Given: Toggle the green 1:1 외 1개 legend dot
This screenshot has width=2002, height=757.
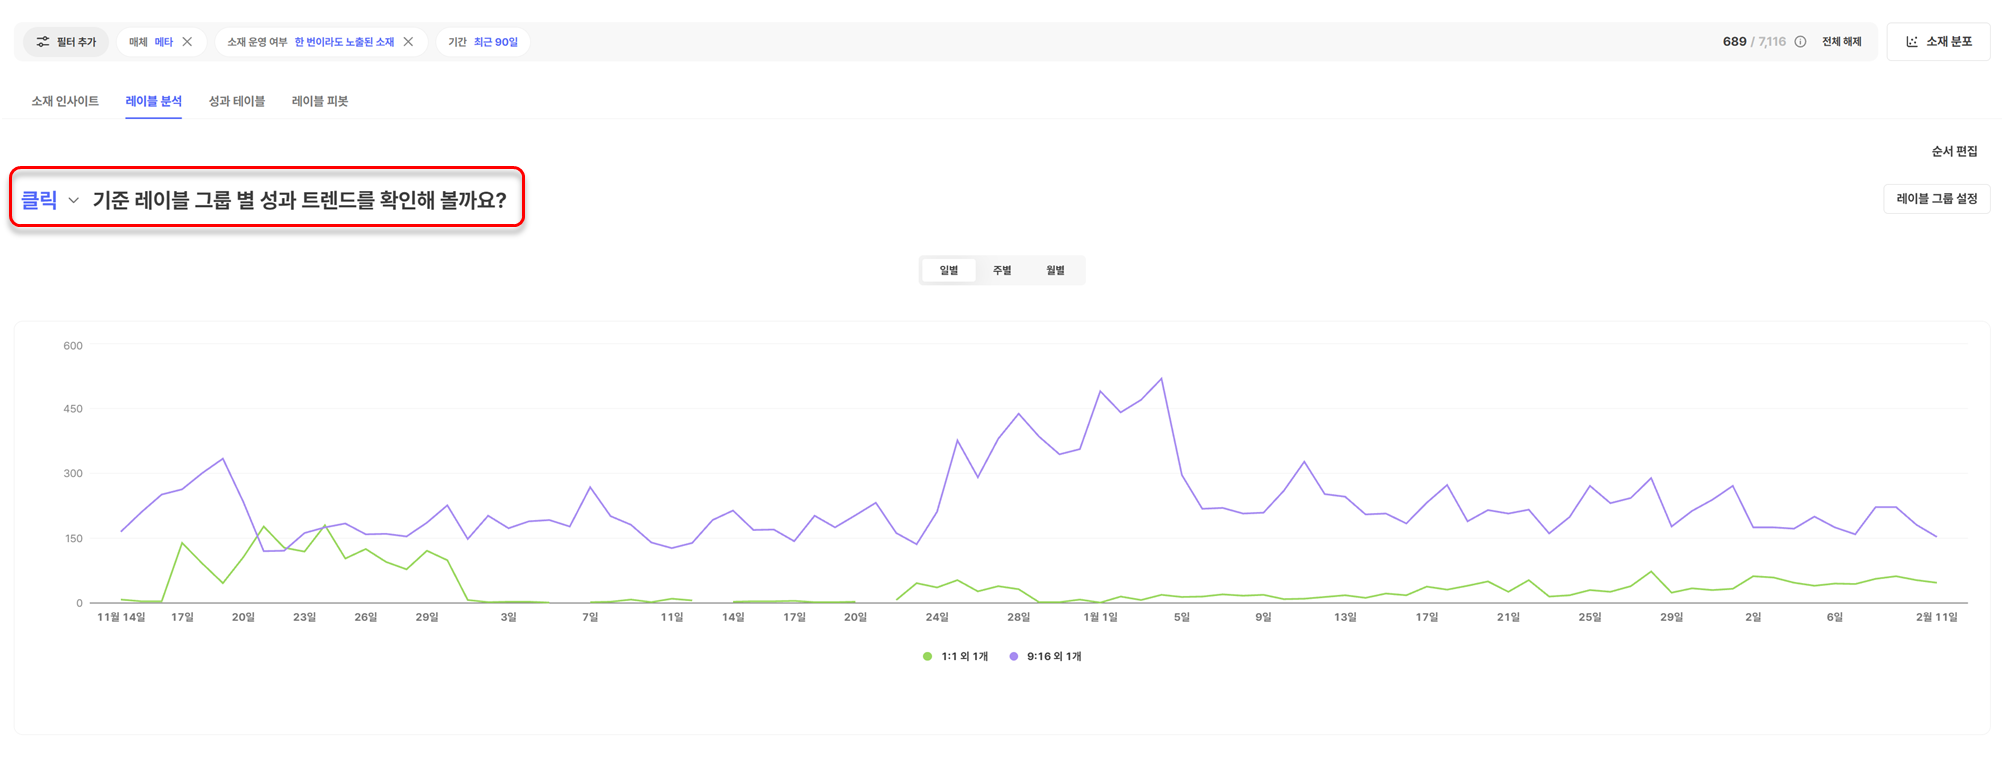Looking at the screenshot, I should (x=927, y=657).
